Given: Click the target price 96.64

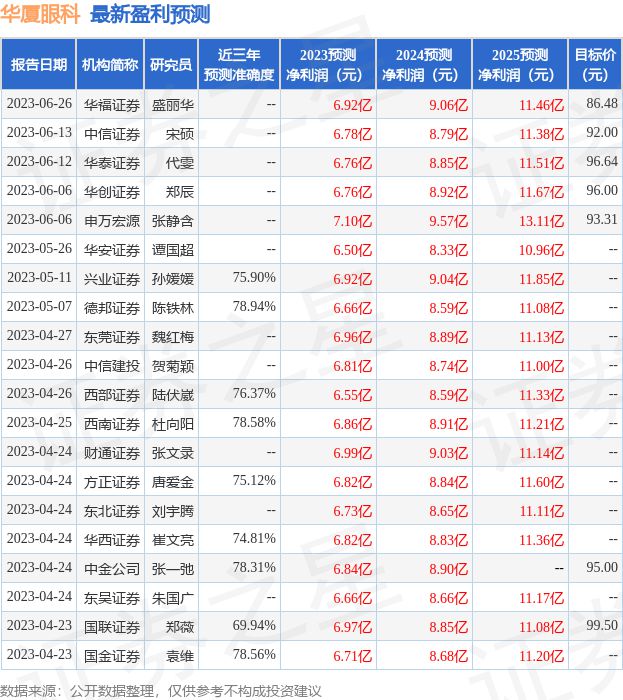Looking at the screenshot, I should [602, 162].
